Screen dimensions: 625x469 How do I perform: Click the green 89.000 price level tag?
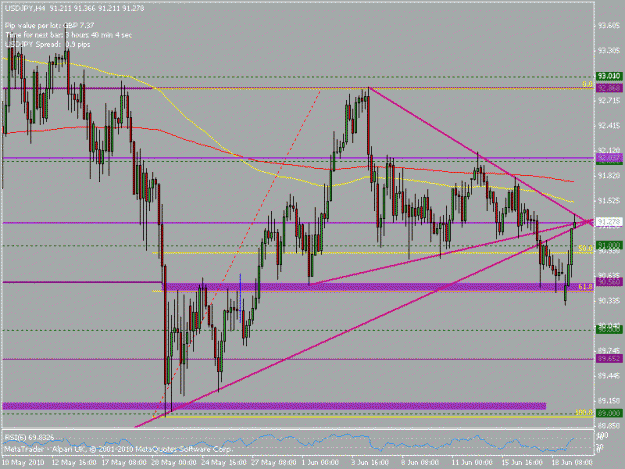609,414
